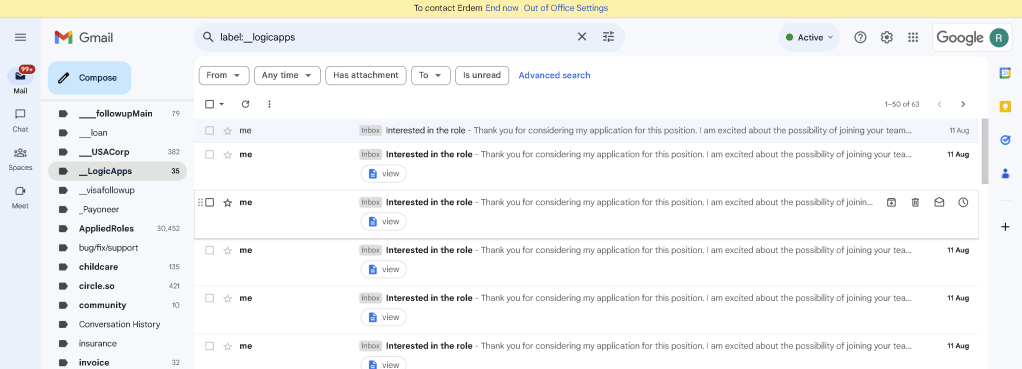Screen dimensions: 1022x369
Task: Open the Any time filter dropdown
Action: (x=287, y=75)
